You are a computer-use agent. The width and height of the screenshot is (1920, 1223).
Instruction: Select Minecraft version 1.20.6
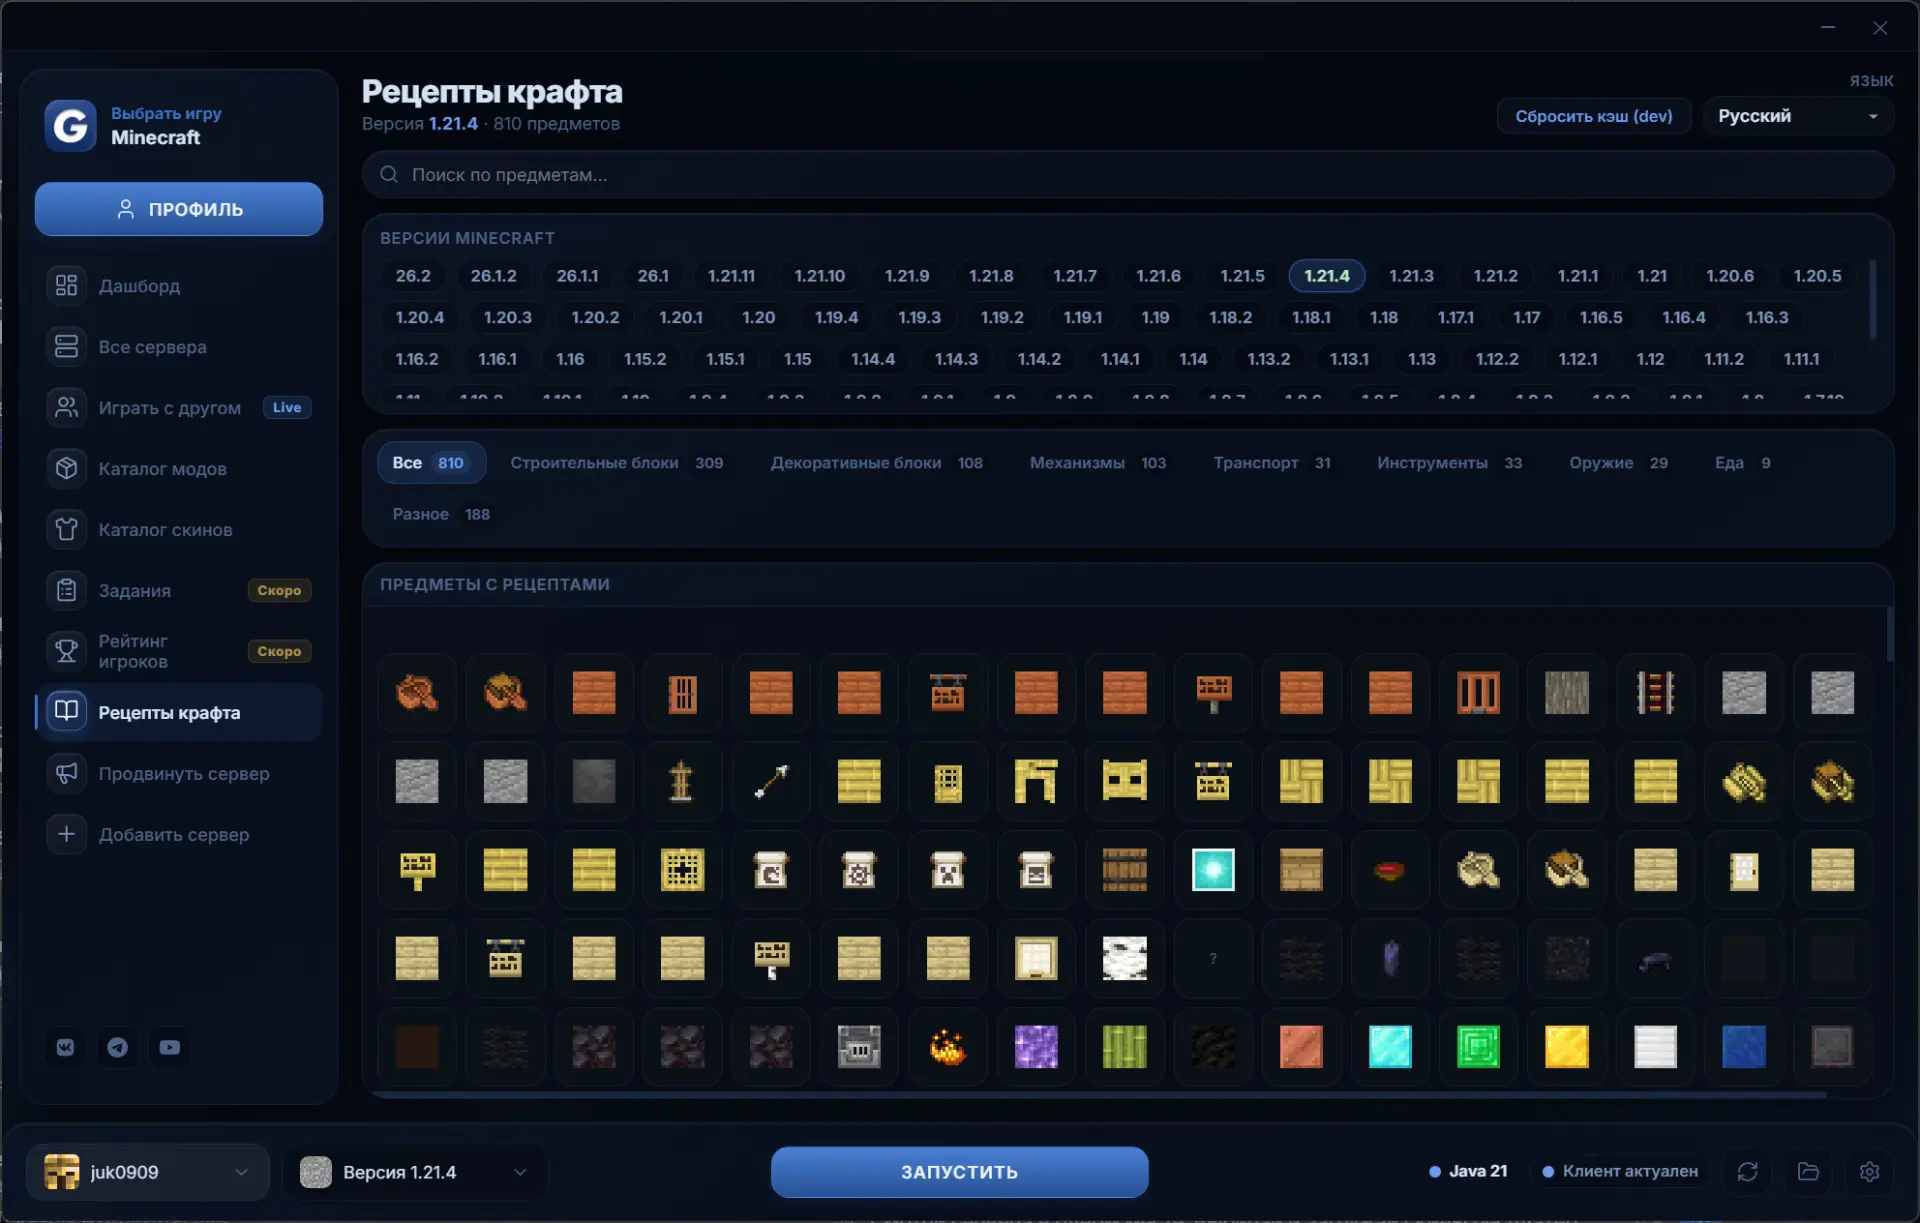tap(1730, 276)
